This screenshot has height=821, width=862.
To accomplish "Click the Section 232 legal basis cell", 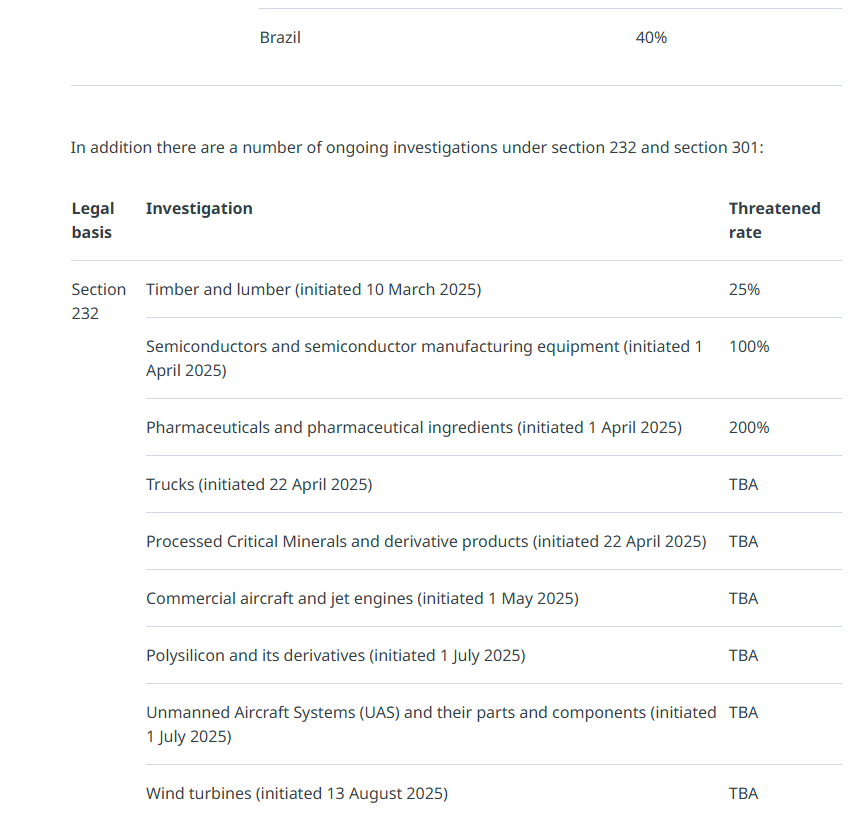I will (98, 301).
